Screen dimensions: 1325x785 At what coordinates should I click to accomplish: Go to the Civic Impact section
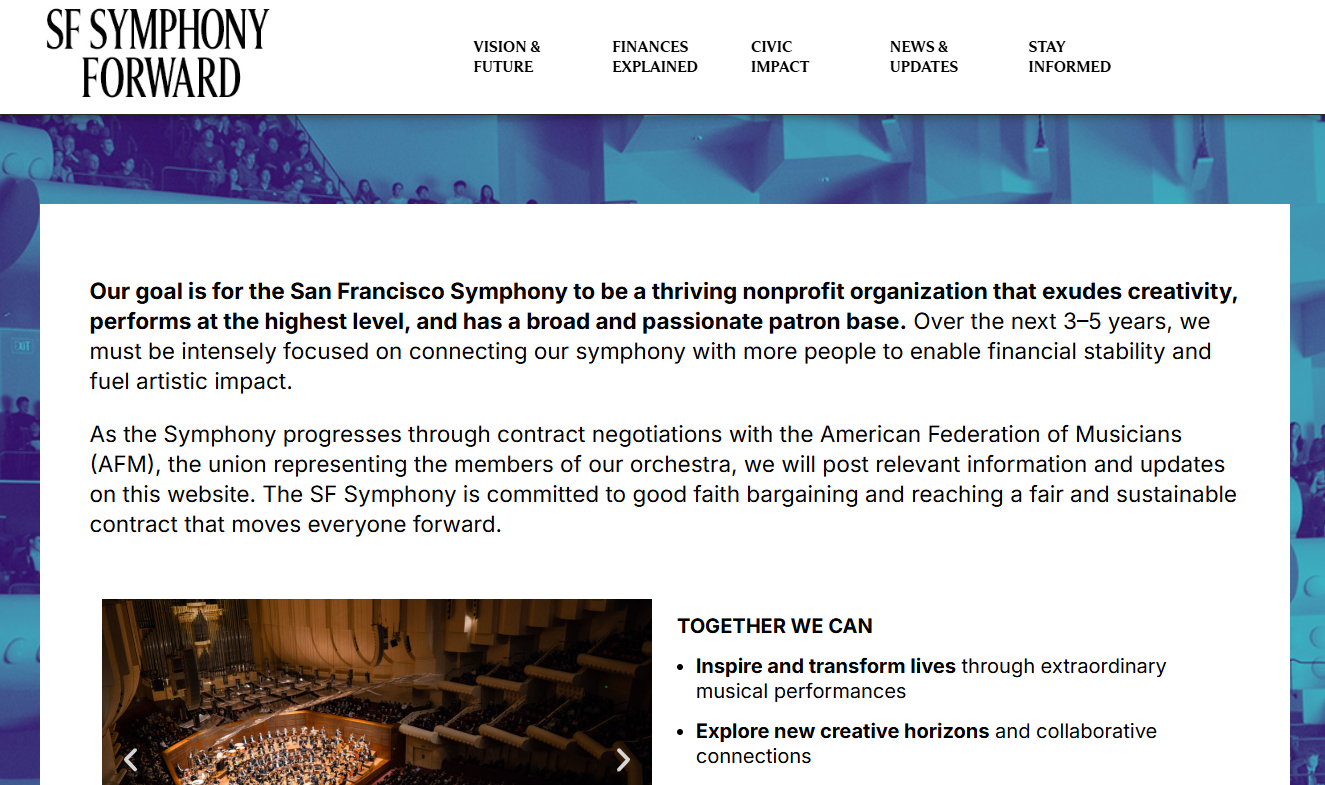click(x=779, y=57)
